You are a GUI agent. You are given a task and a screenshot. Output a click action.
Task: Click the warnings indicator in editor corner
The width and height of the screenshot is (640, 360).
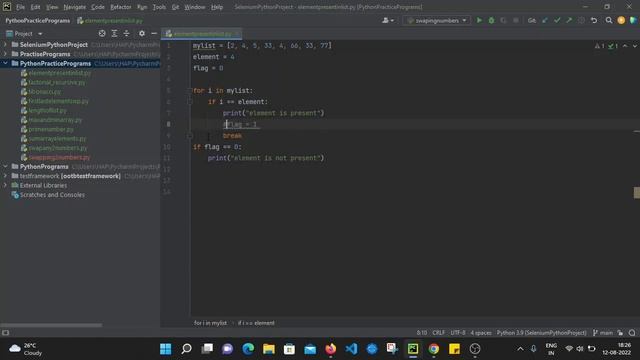click(x=600, y=46)
